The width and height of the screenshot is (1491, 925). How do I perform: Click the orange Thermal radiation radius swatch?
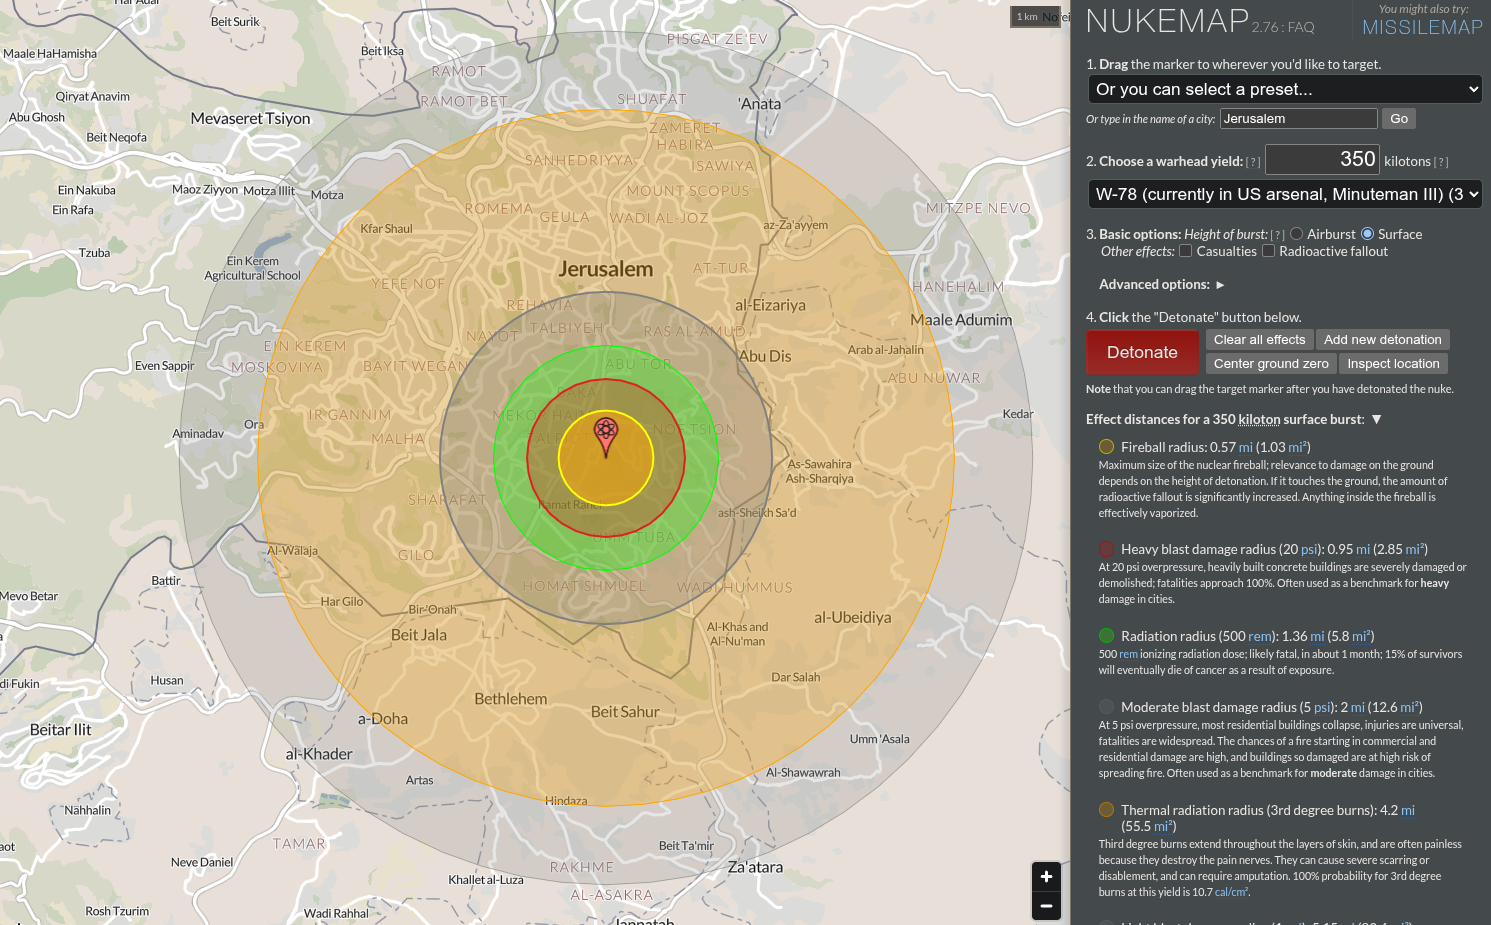(1107, 810)
